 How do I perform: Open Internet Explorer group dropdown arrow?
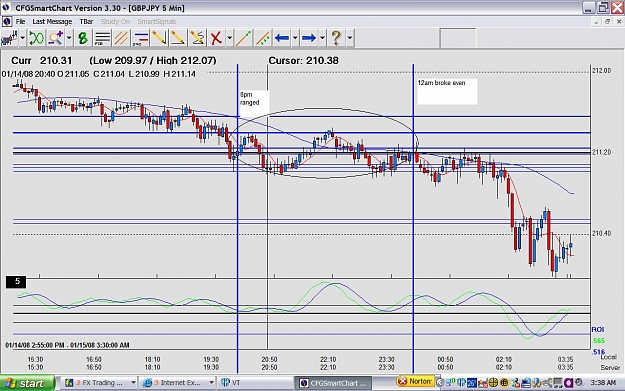(211, 383)
